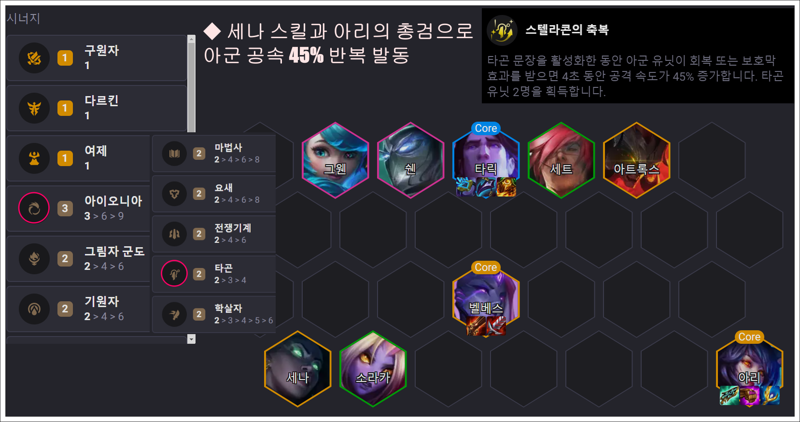Click the 그림자 군도 synergy row
The image size is (800, 422).
tap(79, 258)
